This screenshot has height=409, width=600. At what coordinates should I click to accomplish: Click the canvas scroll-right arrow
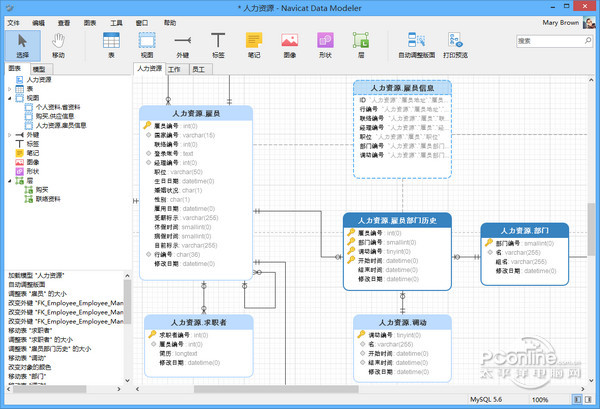pos(582,389)
